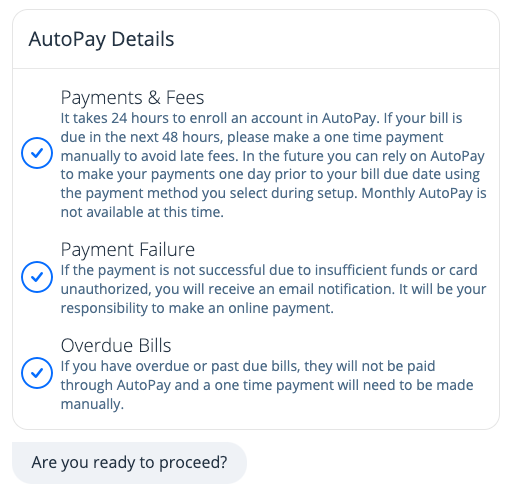Click 'manually to avoid late fees' text
This screenshot has height=492, width=505.
point(149,156)
